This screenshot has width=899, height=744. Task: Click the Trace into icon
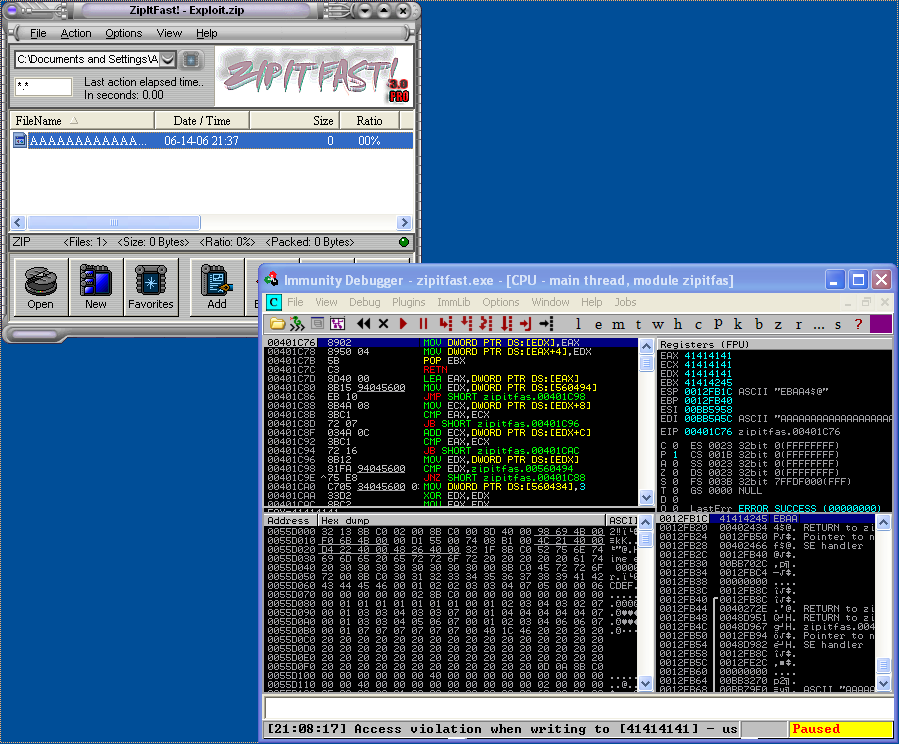coord(486,324)
